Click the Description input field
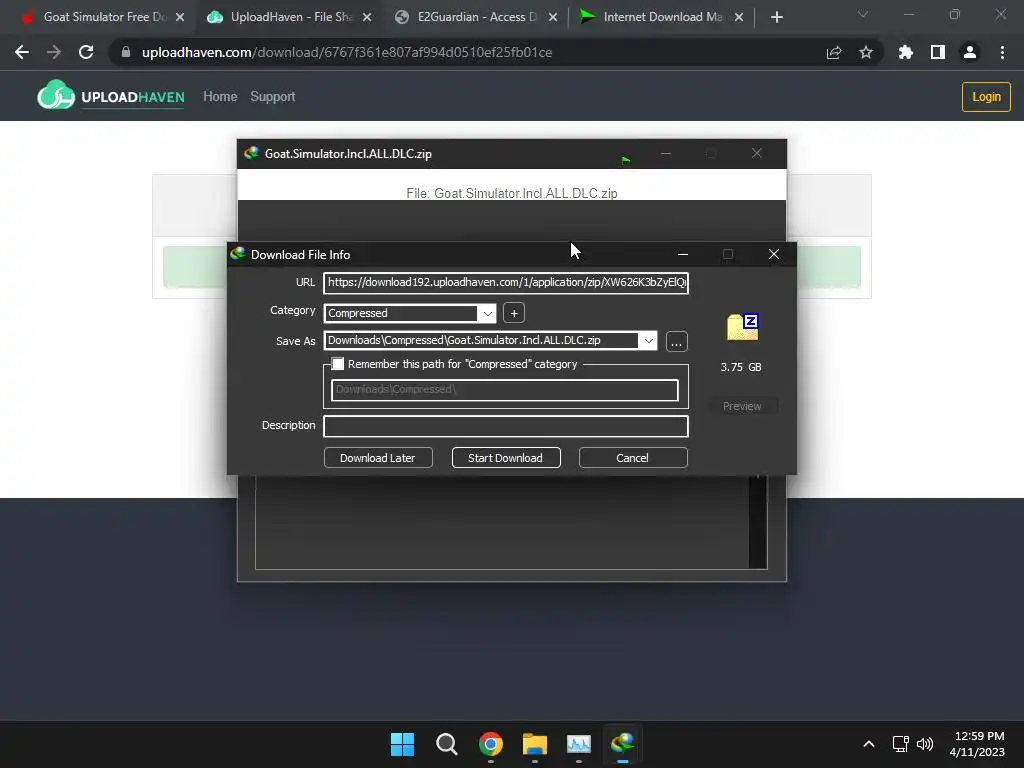The image size is (1024, 768). [x=506, y=426]
